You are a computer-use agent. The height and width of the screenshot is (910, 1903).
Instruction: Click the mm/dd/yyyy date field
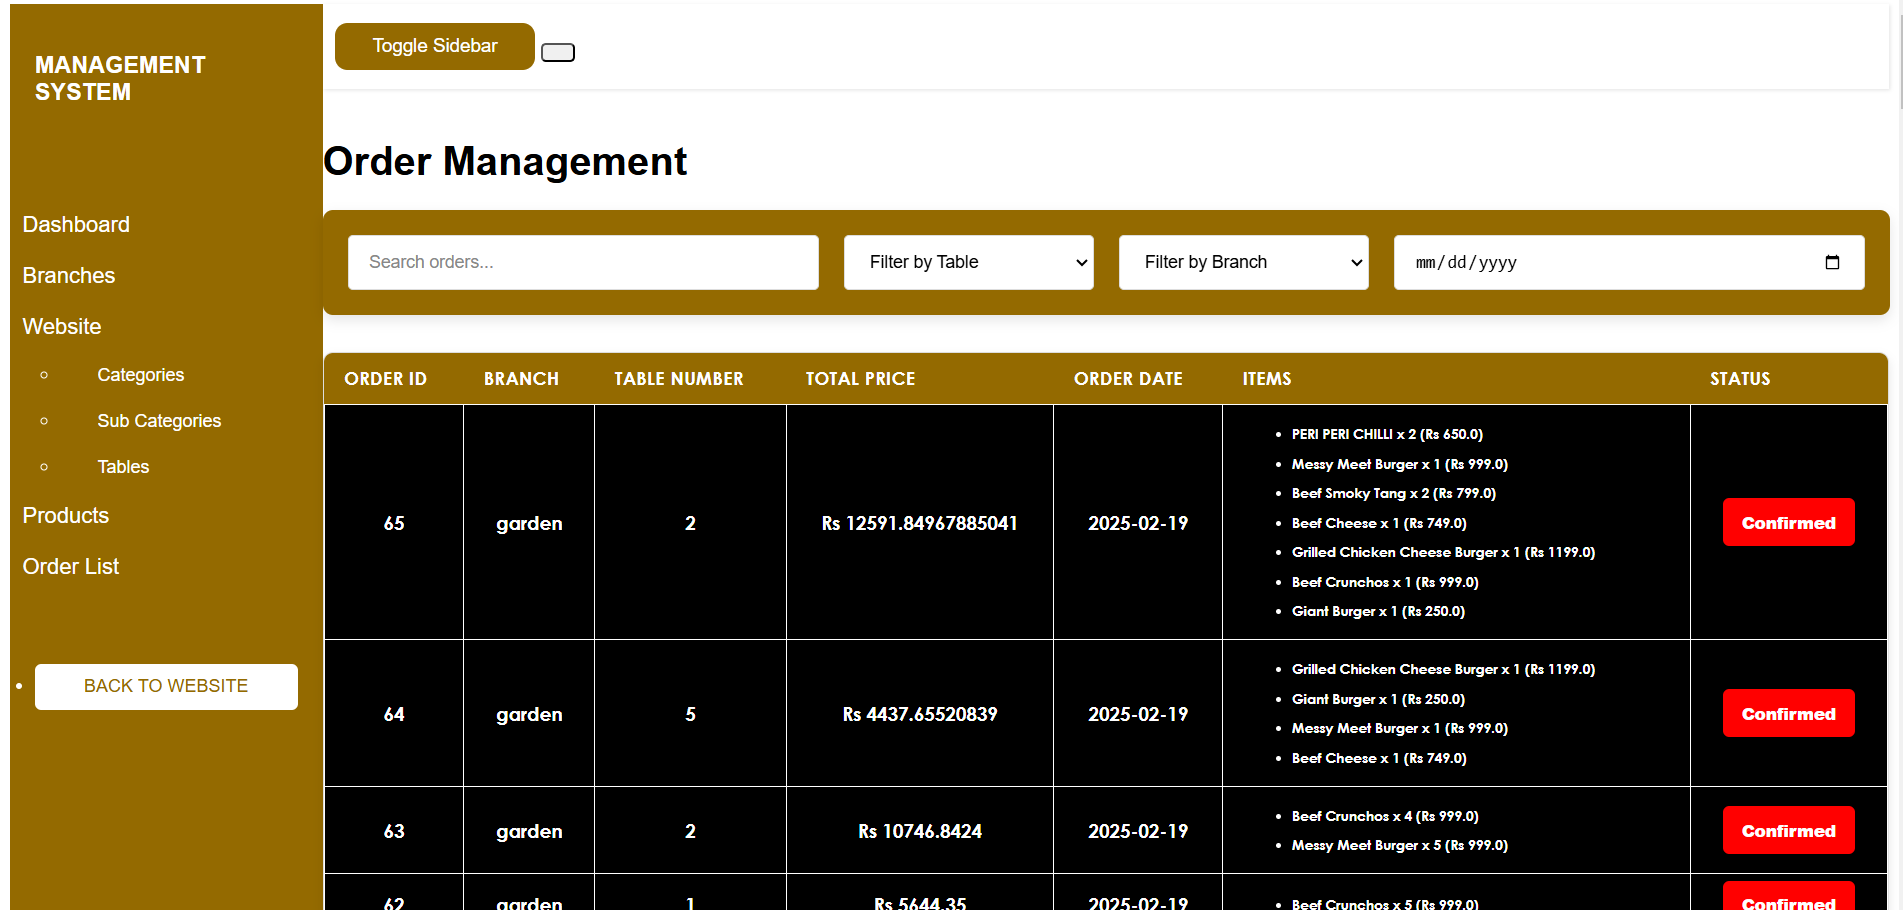1600,262
